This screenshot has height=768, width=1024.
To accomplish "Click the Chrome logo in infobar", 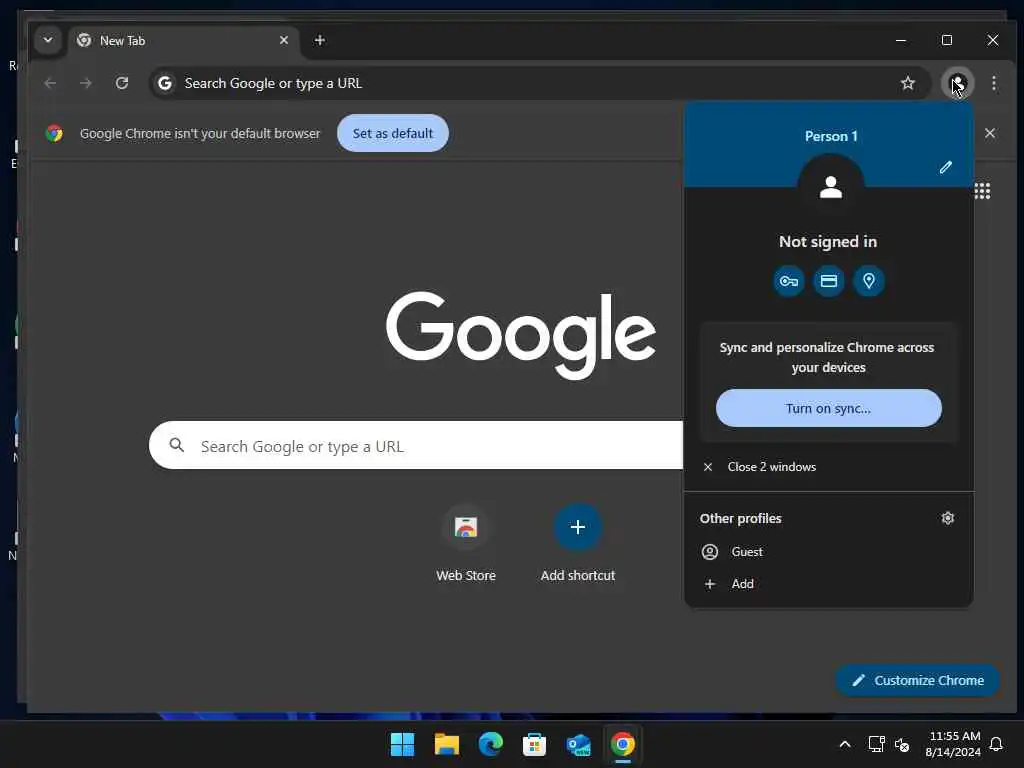I will (x=54, y=133).
